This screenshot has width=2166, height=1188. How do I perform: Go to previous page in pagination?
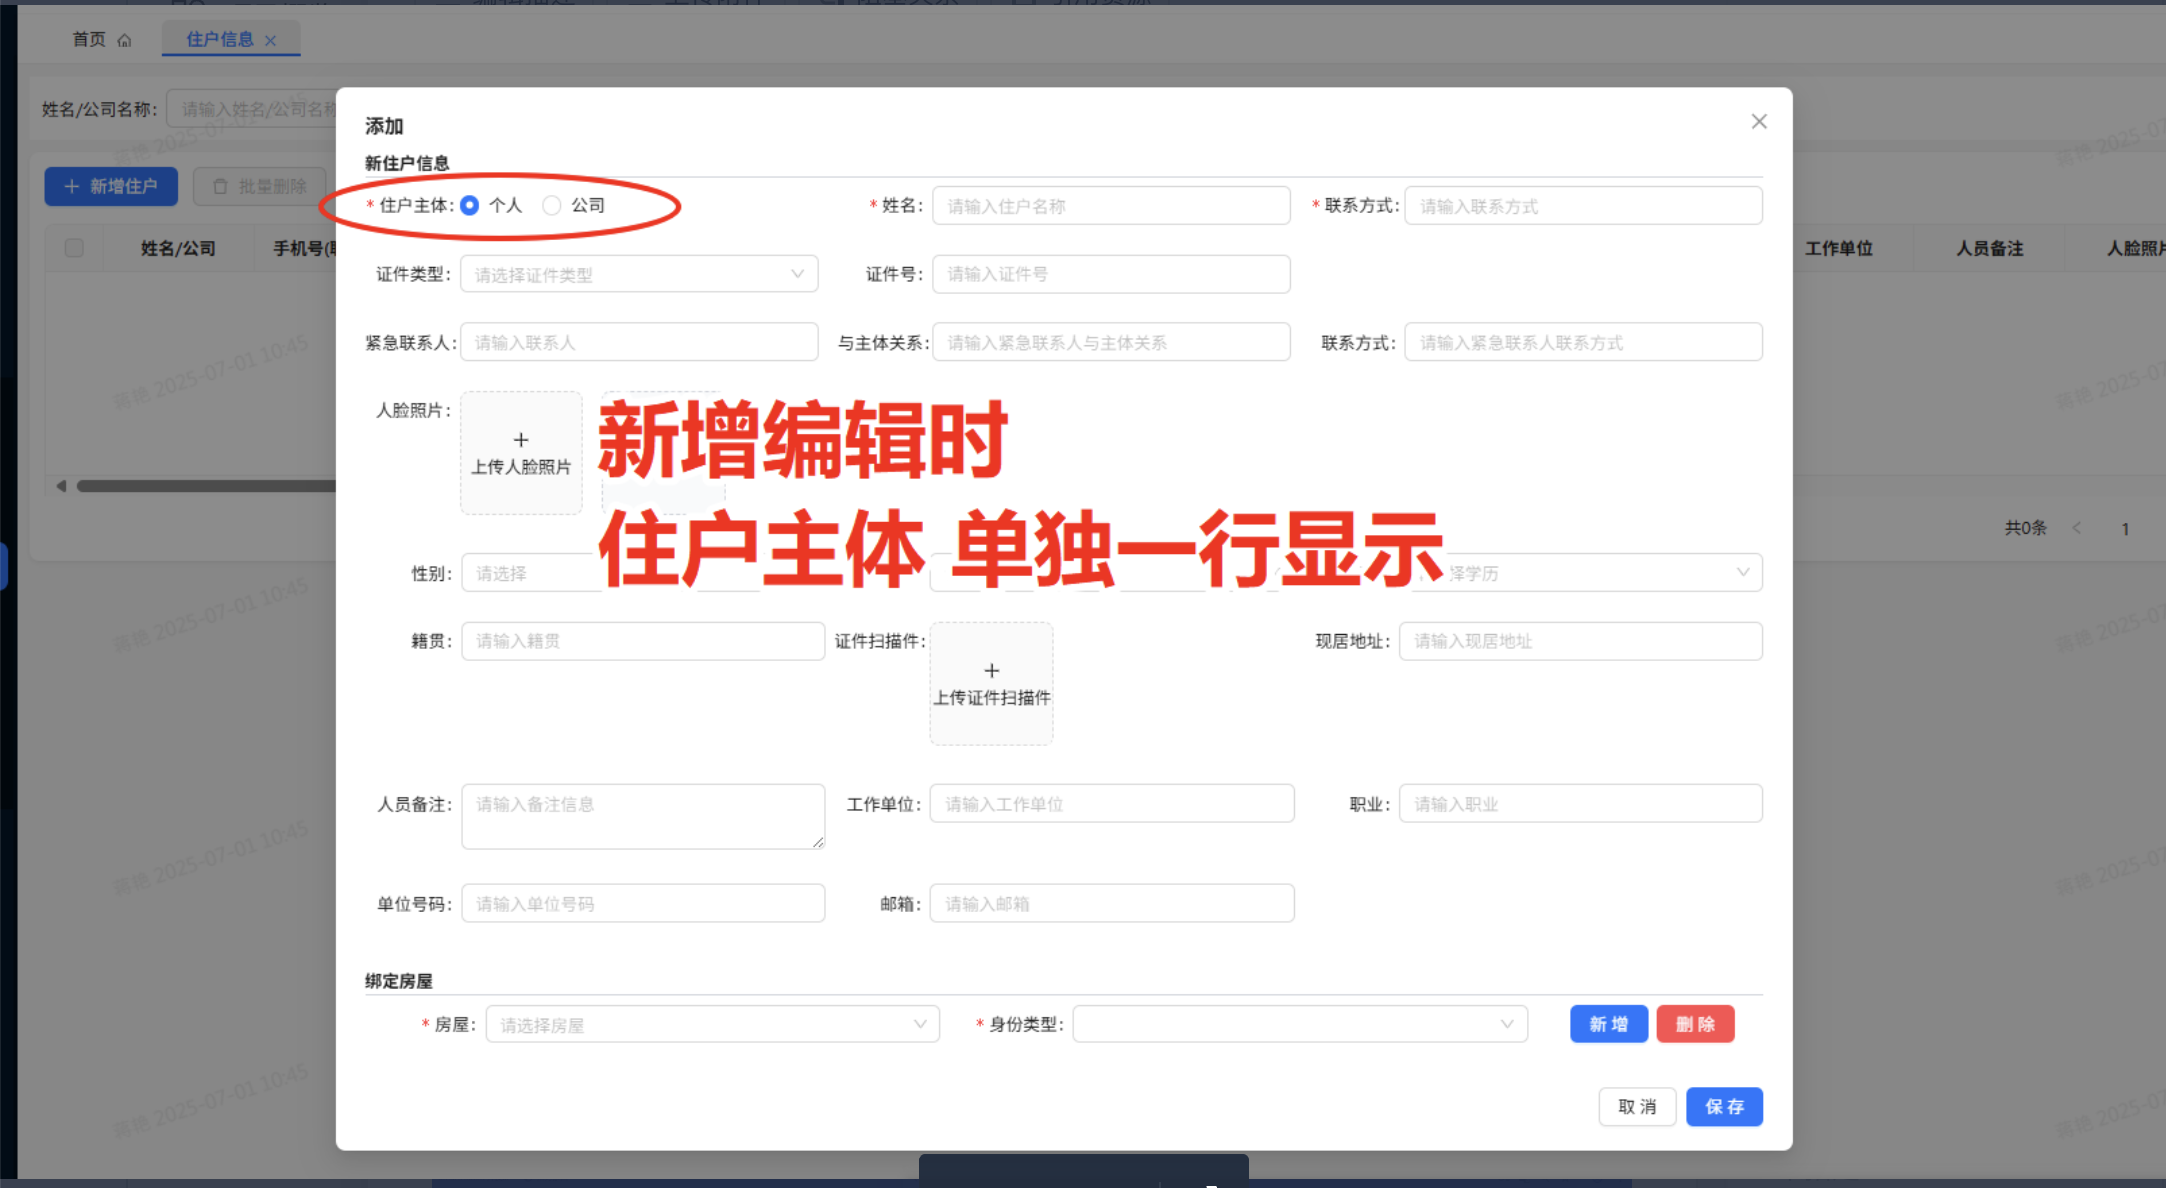(2077, 528)
